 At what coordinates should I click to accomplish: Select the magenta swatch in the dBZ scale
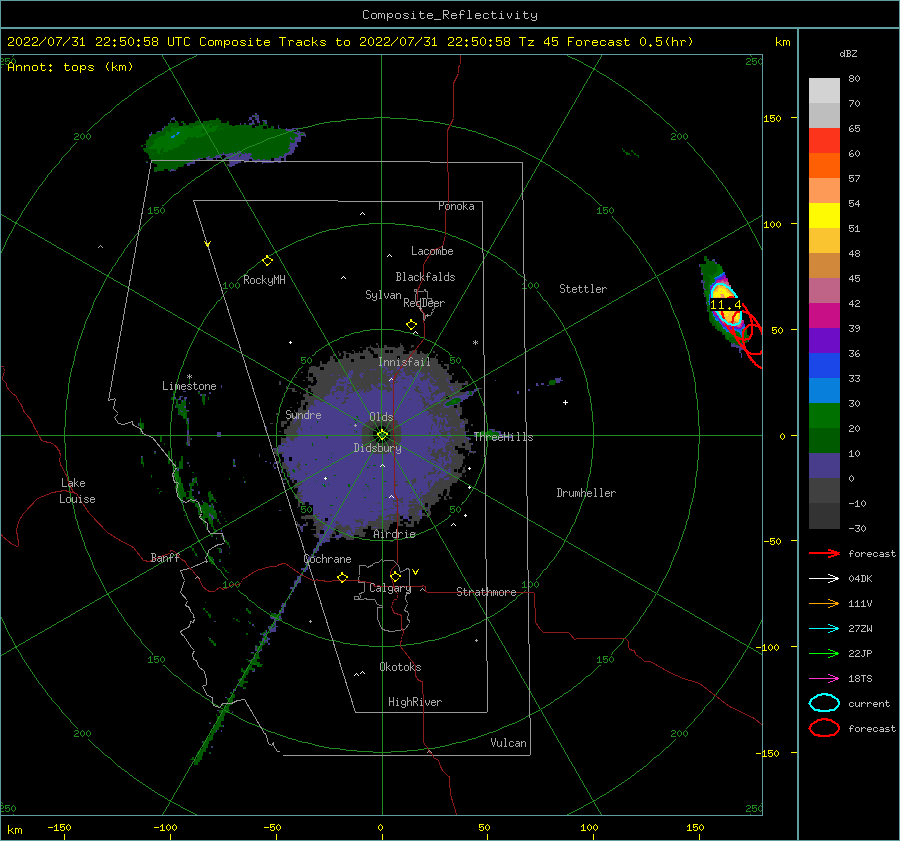tap(824, 316)
